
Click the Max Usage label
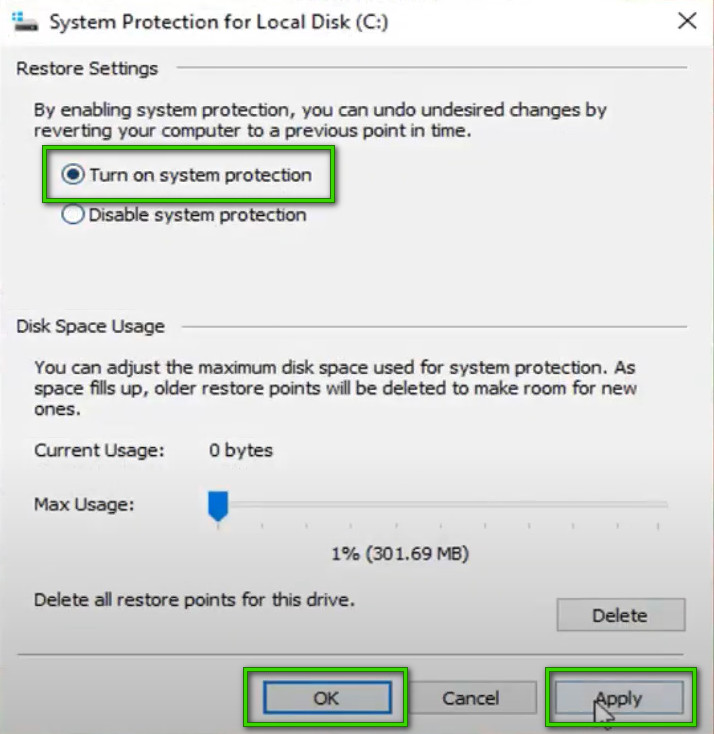click(85, 505)
